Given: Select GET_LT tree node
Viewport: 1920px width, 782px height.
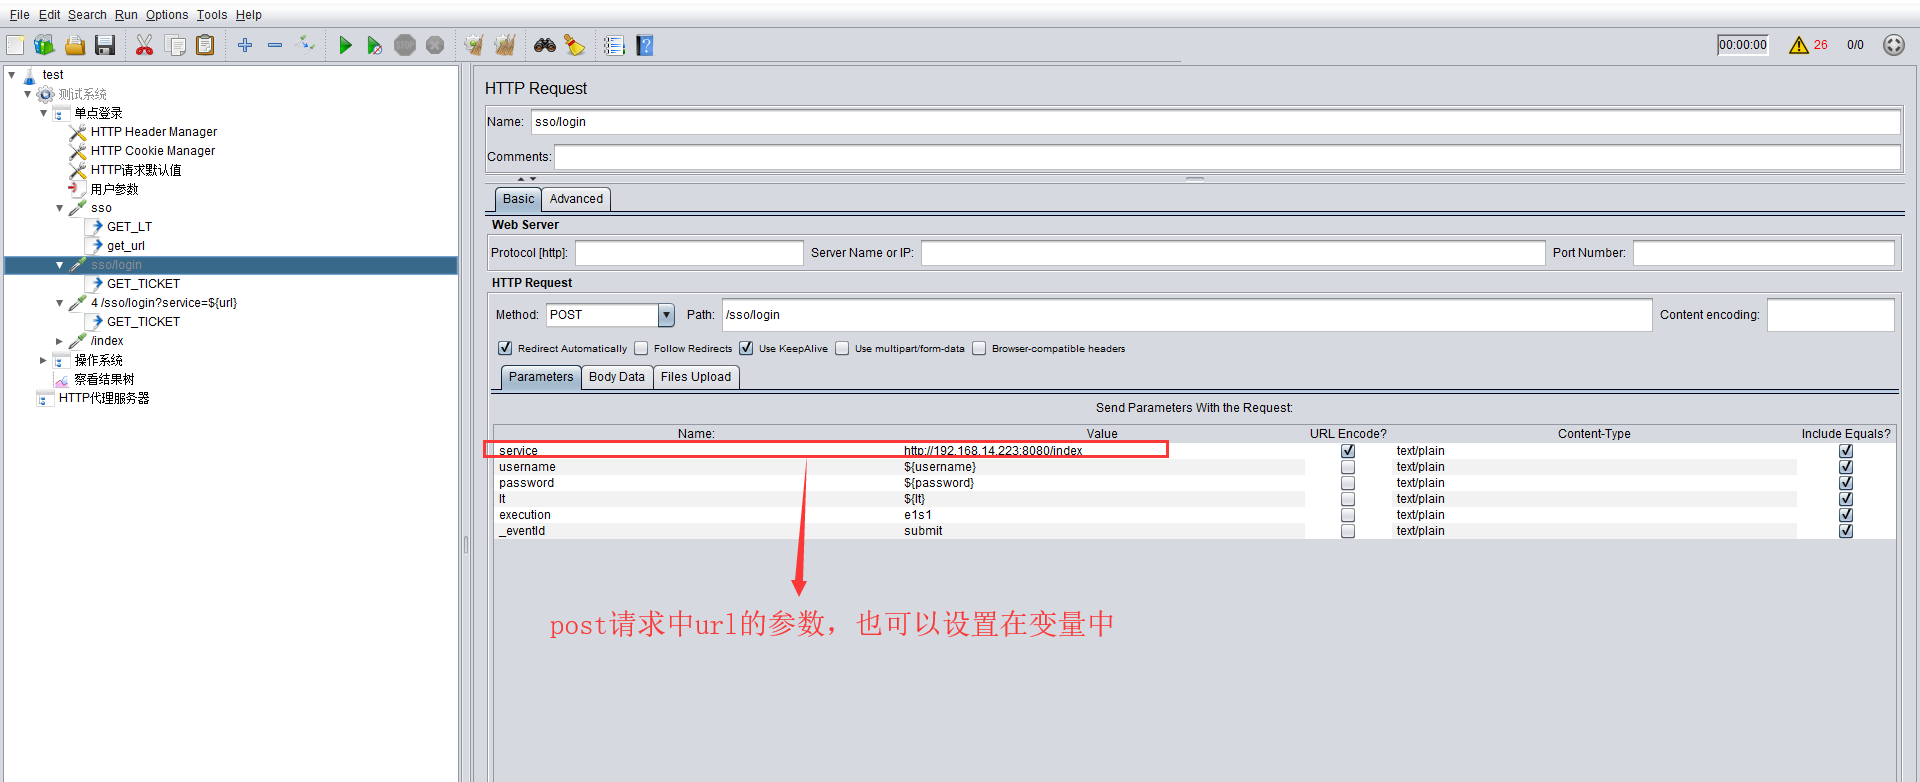Looking at the screenshot, I should pyautogui.click(x=129, y=227).
